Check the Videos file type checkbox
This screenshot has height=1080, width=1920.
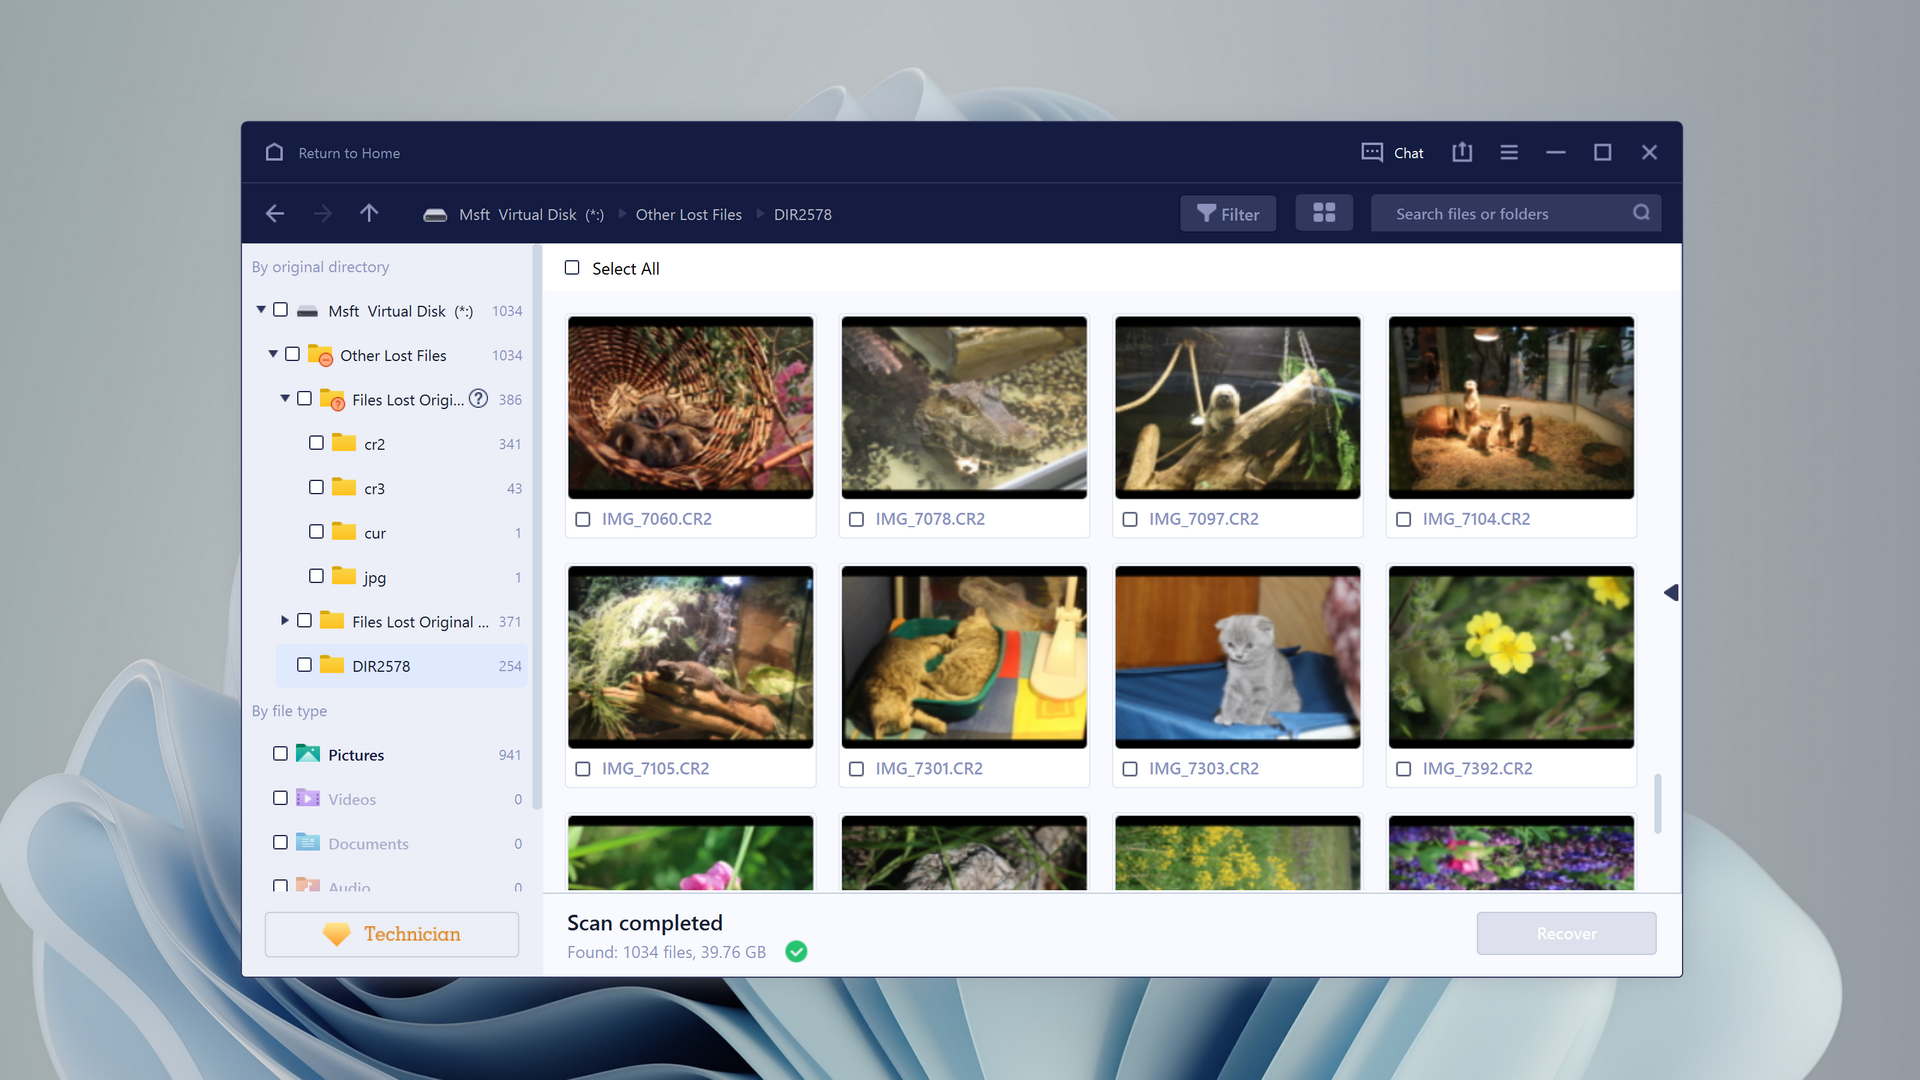pyautogui.click(x=281, y=797)
